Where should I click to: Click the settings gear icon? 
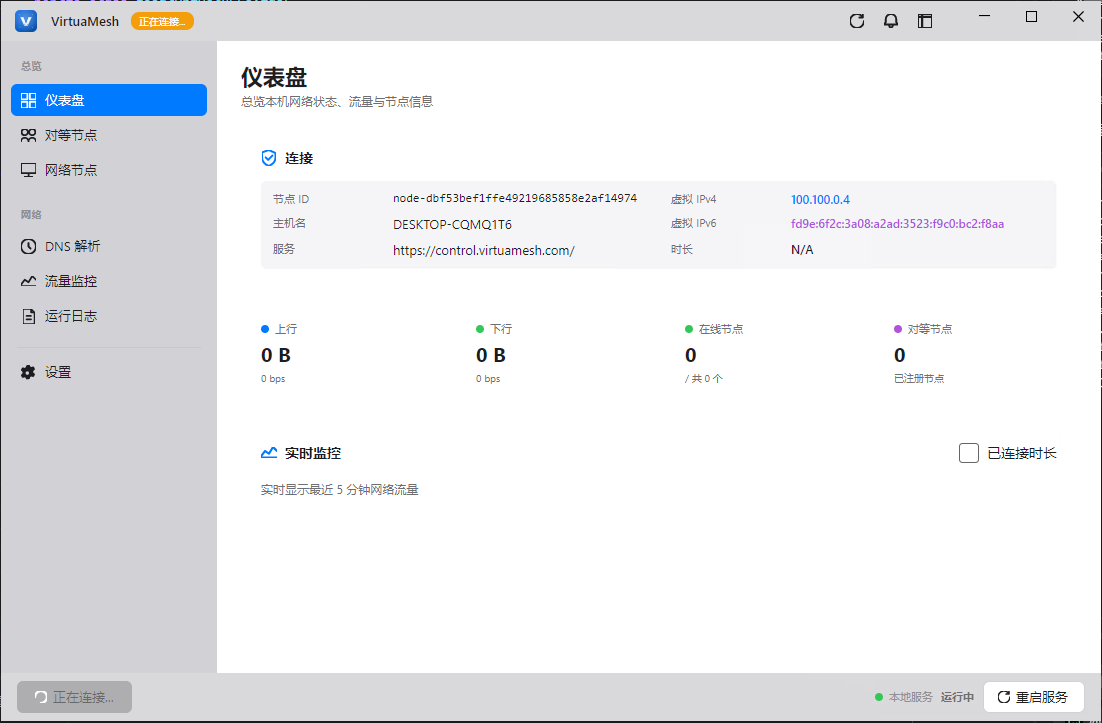click(28, 372)
